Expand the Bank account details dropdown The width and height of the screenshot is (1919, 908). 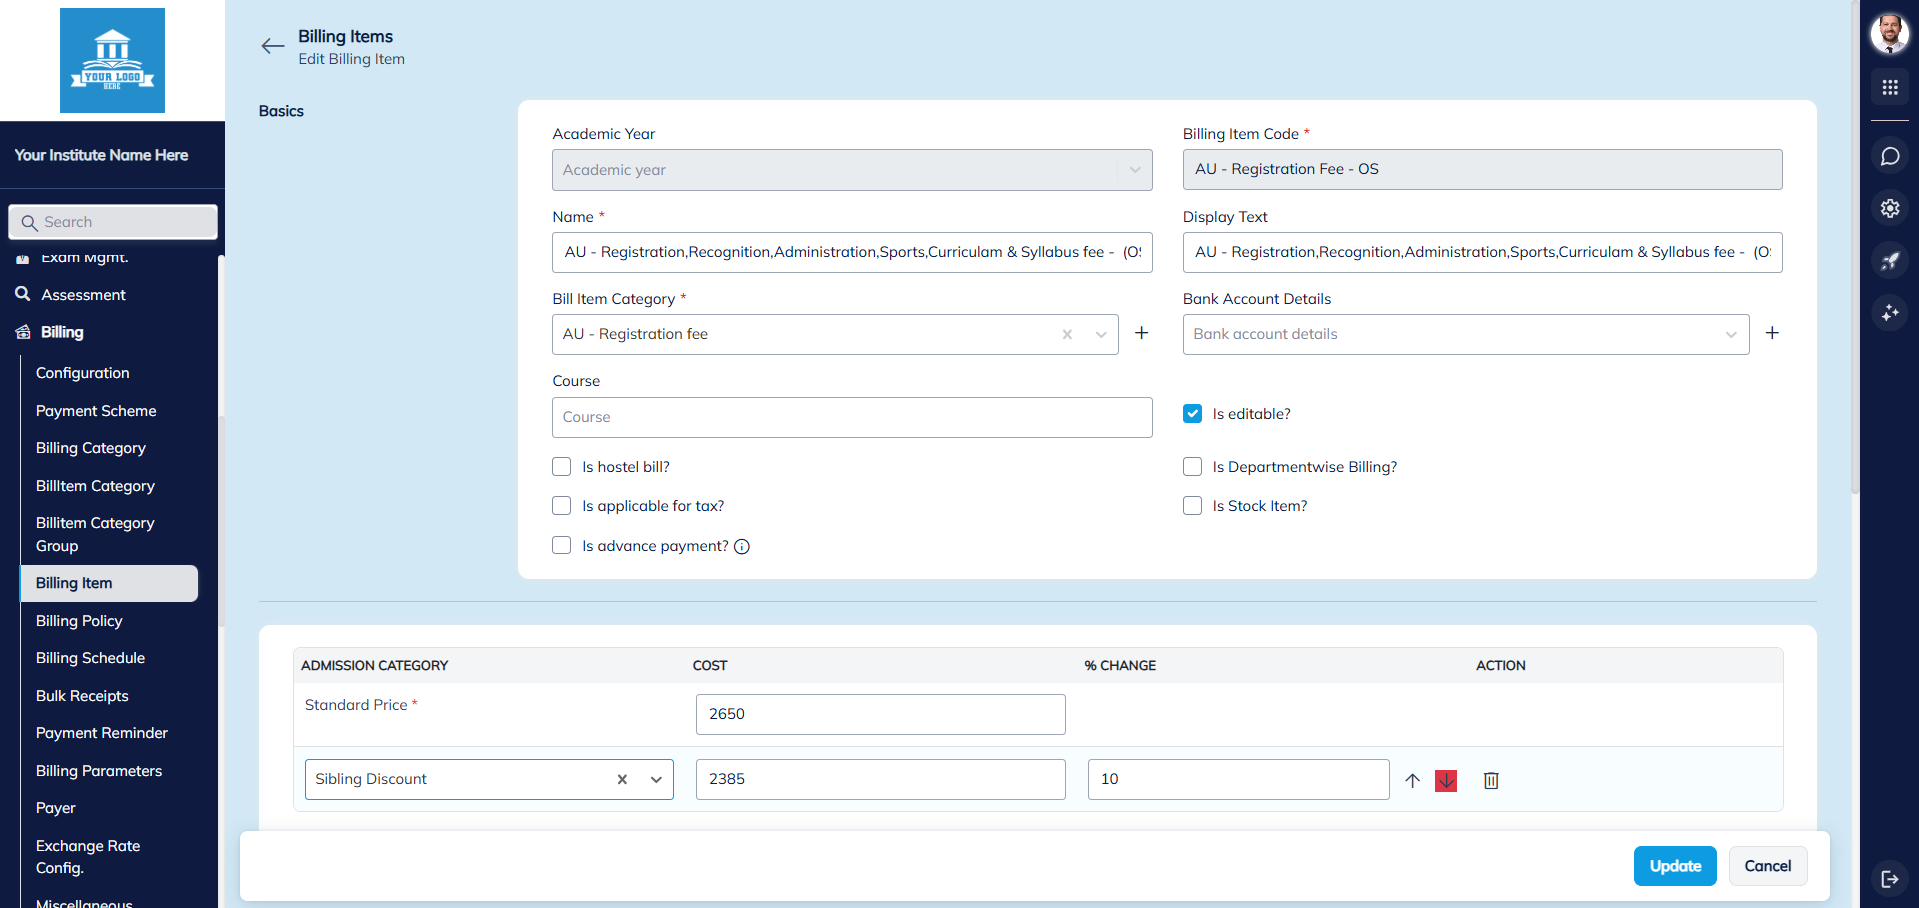1732,334
